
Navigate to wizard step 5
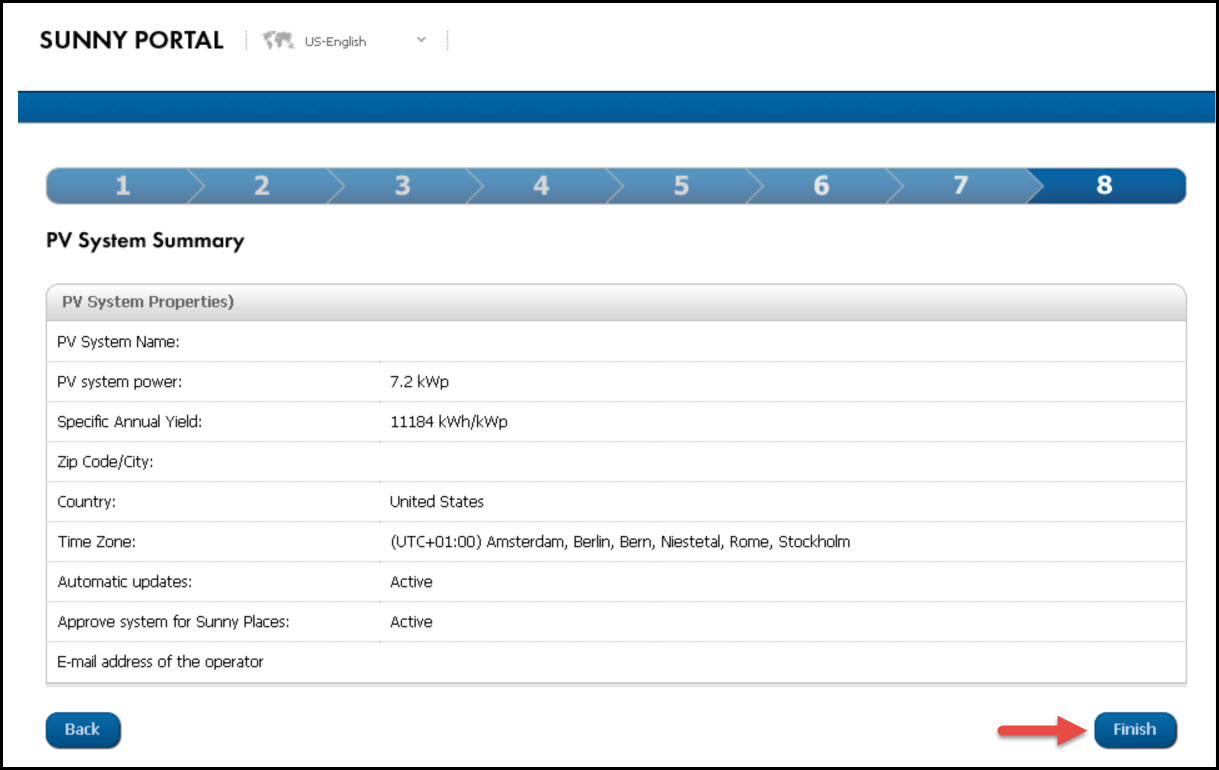point(681,185)
